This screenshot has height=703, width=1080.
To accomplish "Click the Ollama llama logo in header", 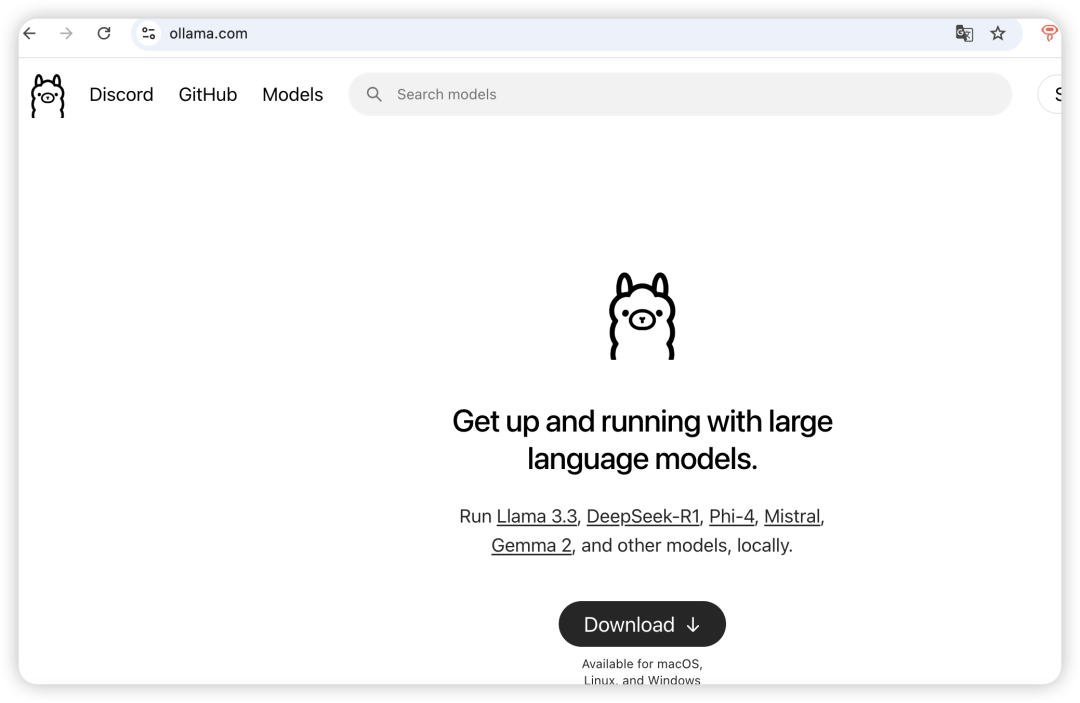I will 48,95.
